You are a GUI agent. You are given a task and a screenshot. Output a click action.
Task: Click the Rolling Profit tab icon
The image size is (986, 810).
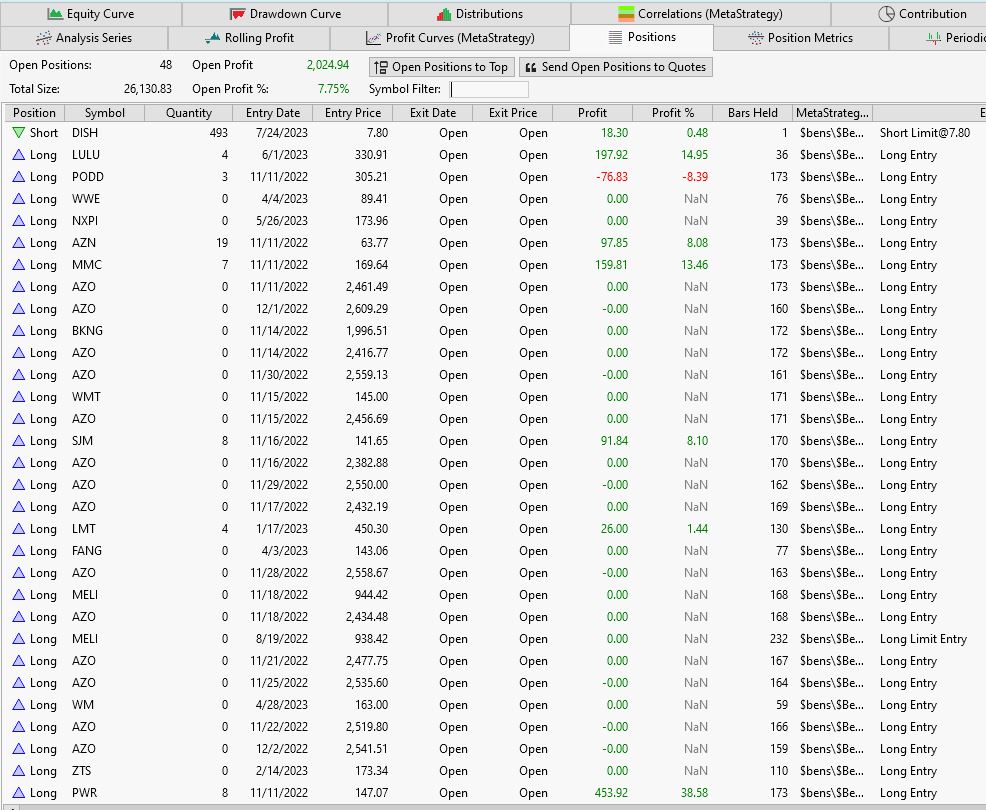coord(213,38)
